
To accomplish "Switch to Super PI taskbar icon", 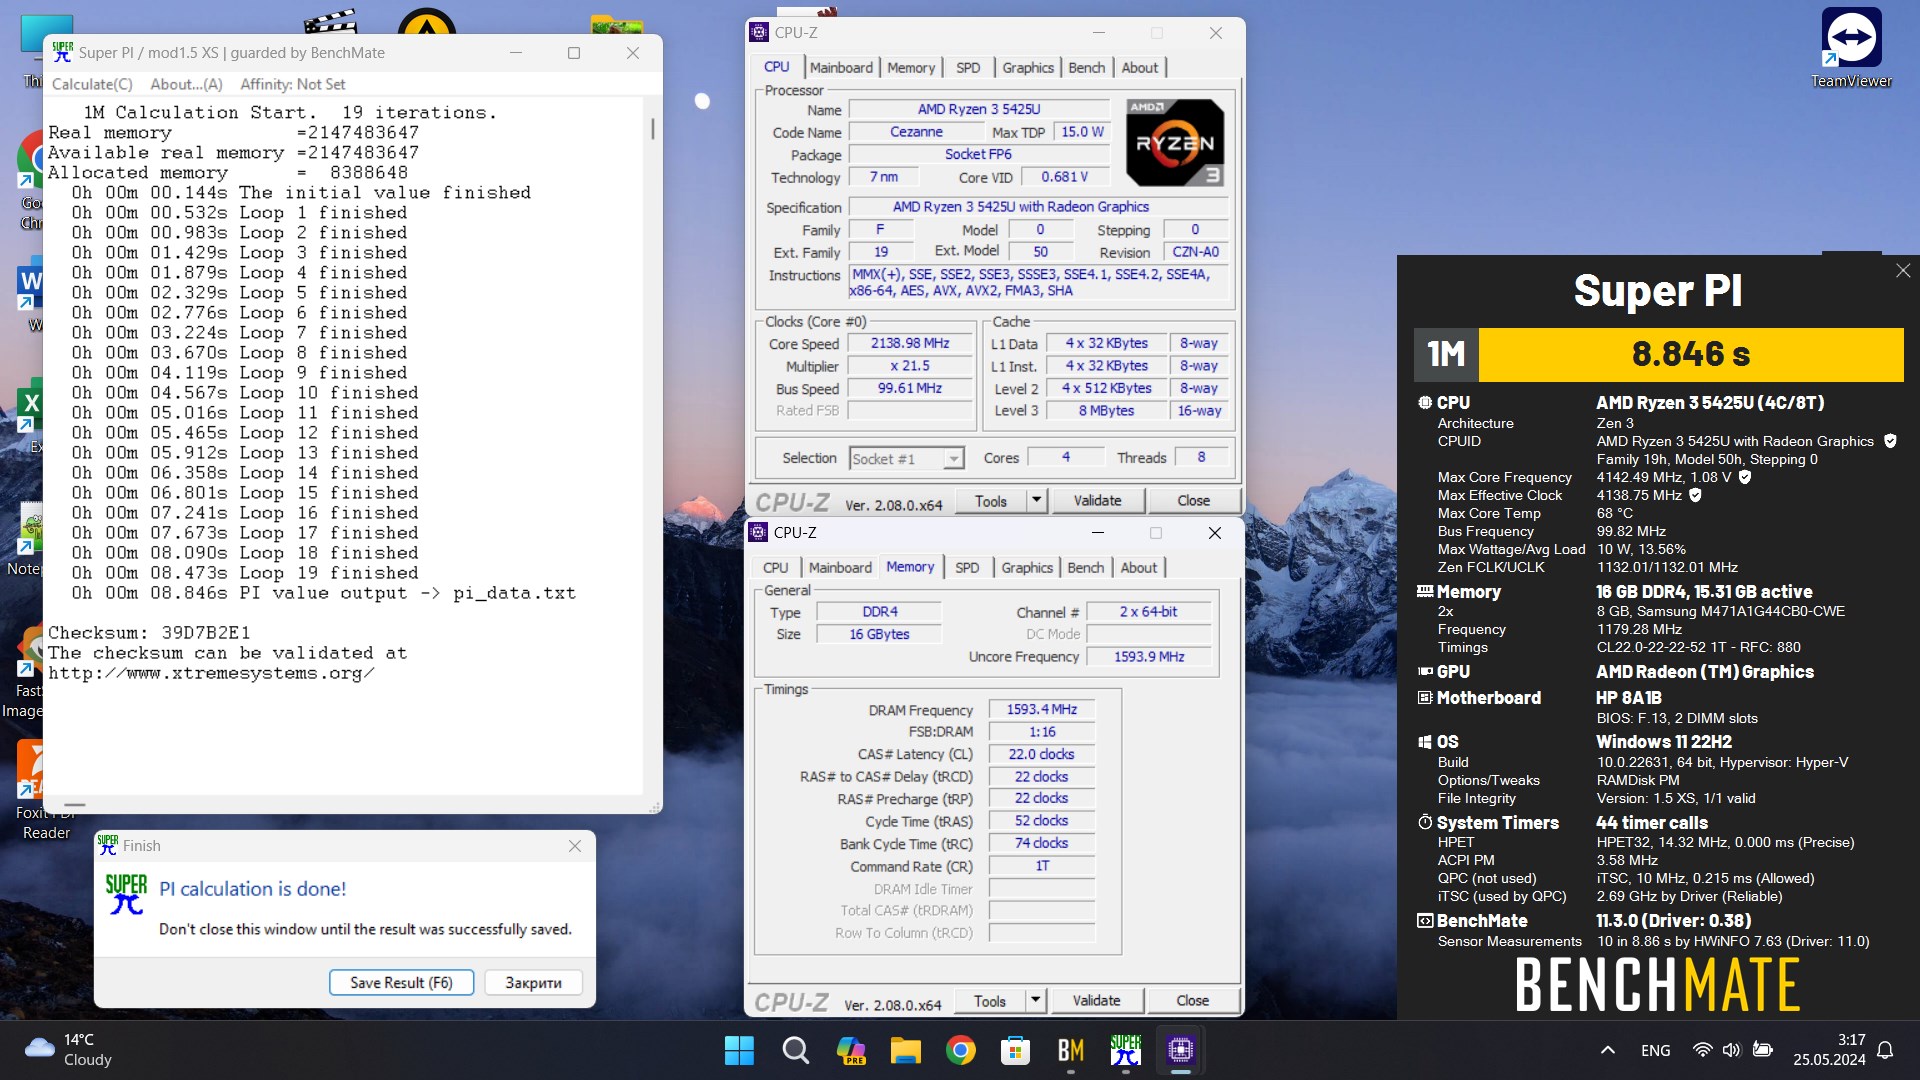I will [x=1126, y=1050].
